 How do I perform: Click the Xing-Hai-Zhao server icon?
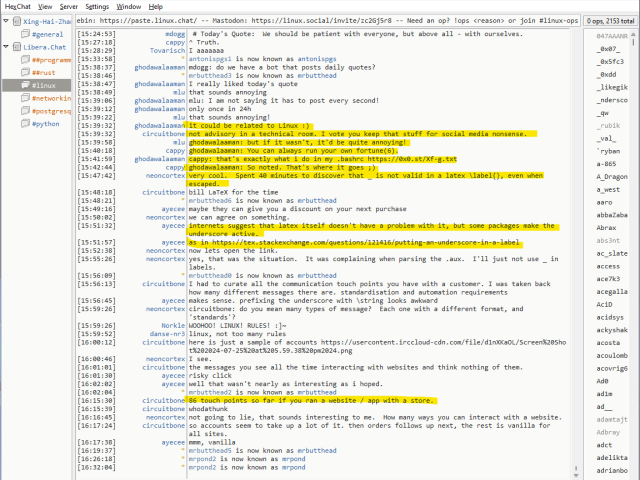click(15, 21)
